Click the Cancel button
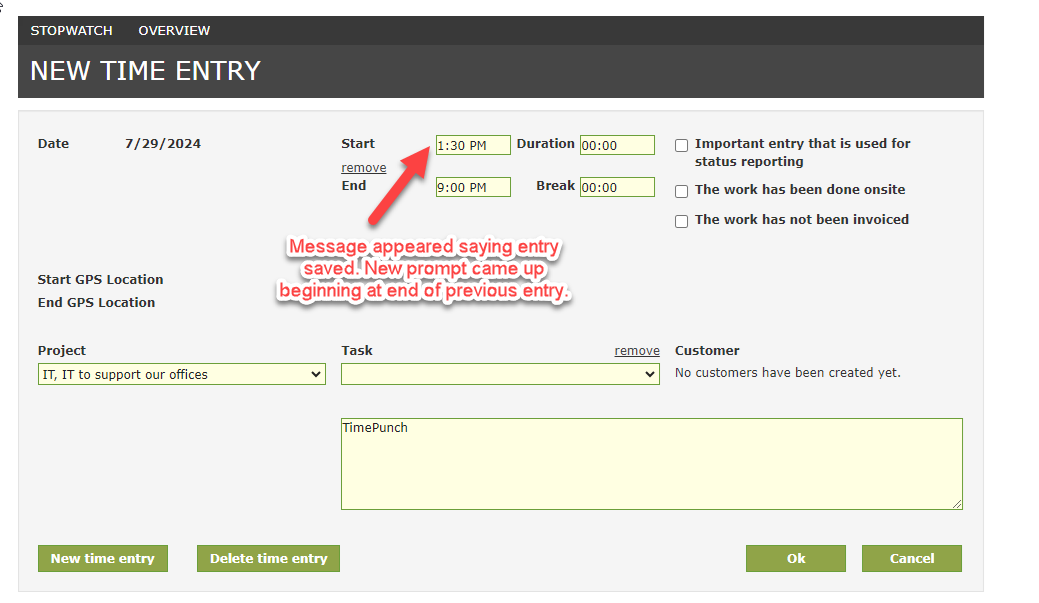Viewport: 1039px width, 603px height. (x=911, y=558)
